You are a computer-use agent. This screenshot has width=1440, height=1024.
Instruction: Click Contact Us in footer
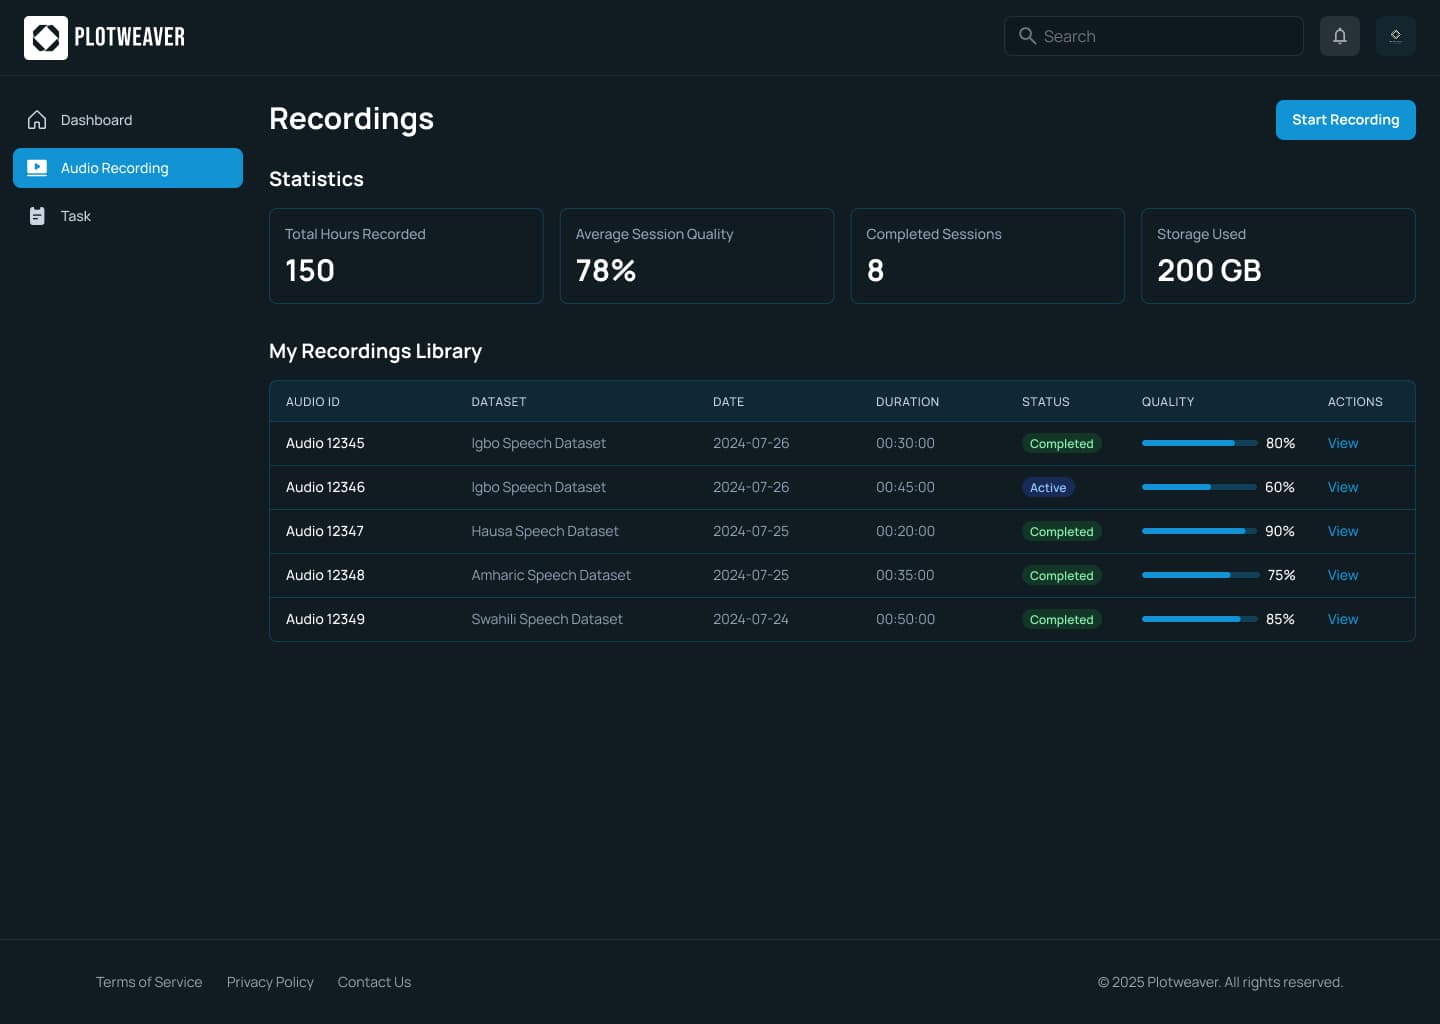pos(374,982)
